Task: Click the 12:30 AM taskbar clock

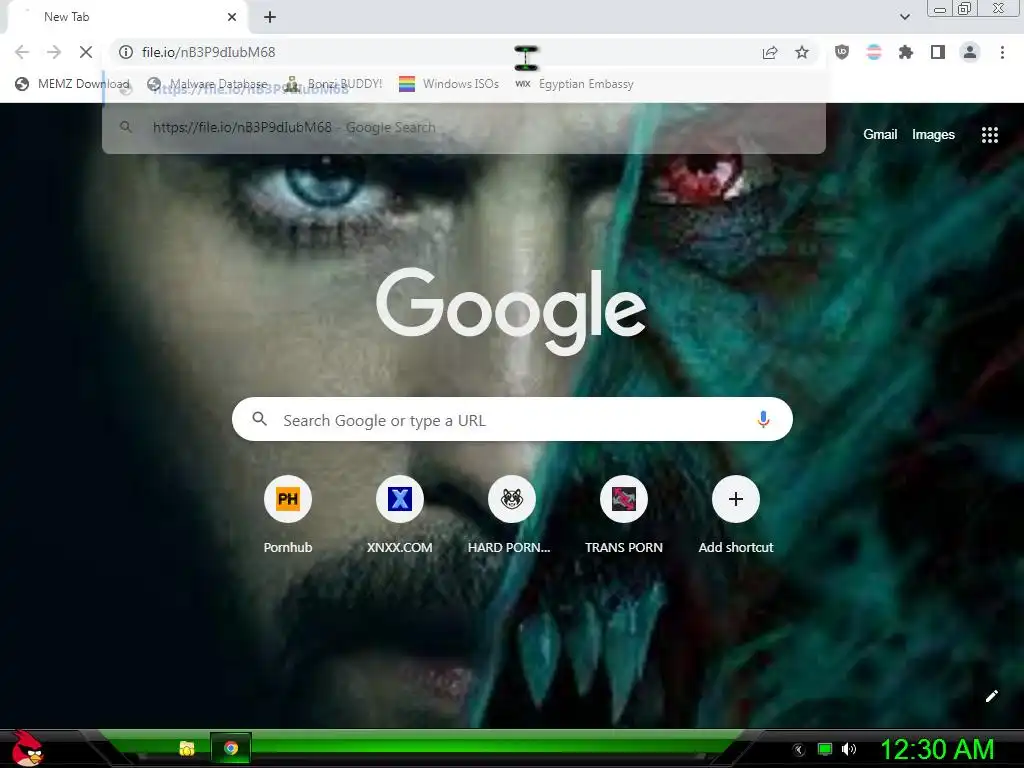Action: (937, 749)
